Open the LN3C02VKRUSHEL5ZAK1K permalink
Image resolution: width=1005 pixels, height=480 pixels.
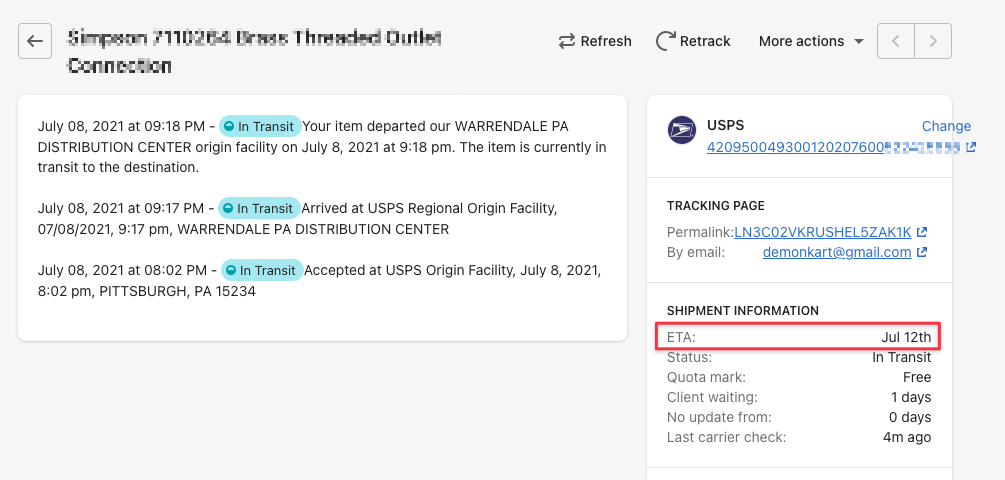(x=822, y=231)
